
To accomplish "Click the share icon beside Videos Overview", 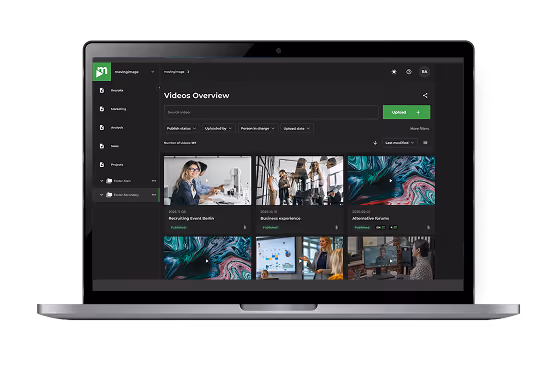I will pos(425,95).
